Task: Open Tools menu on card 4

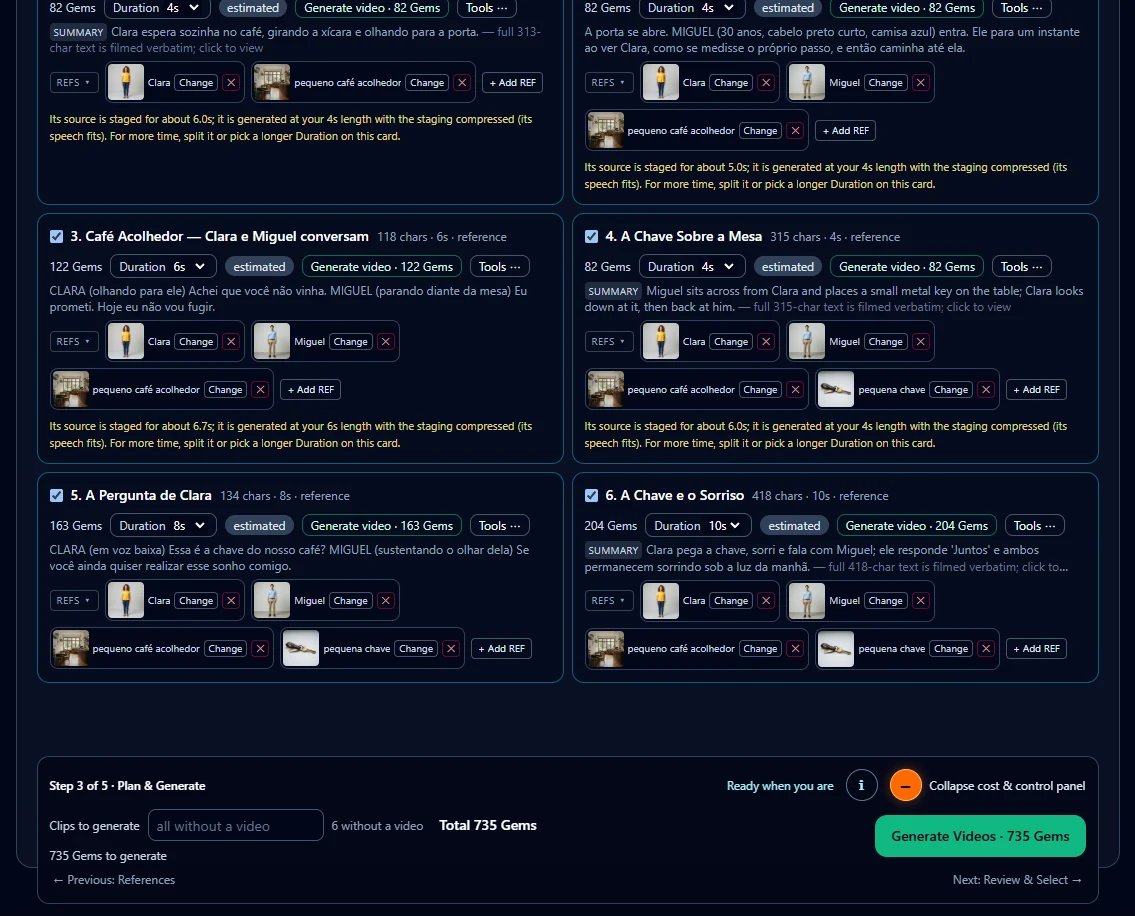Action: pyautogui.click(x=1021, y=267)
